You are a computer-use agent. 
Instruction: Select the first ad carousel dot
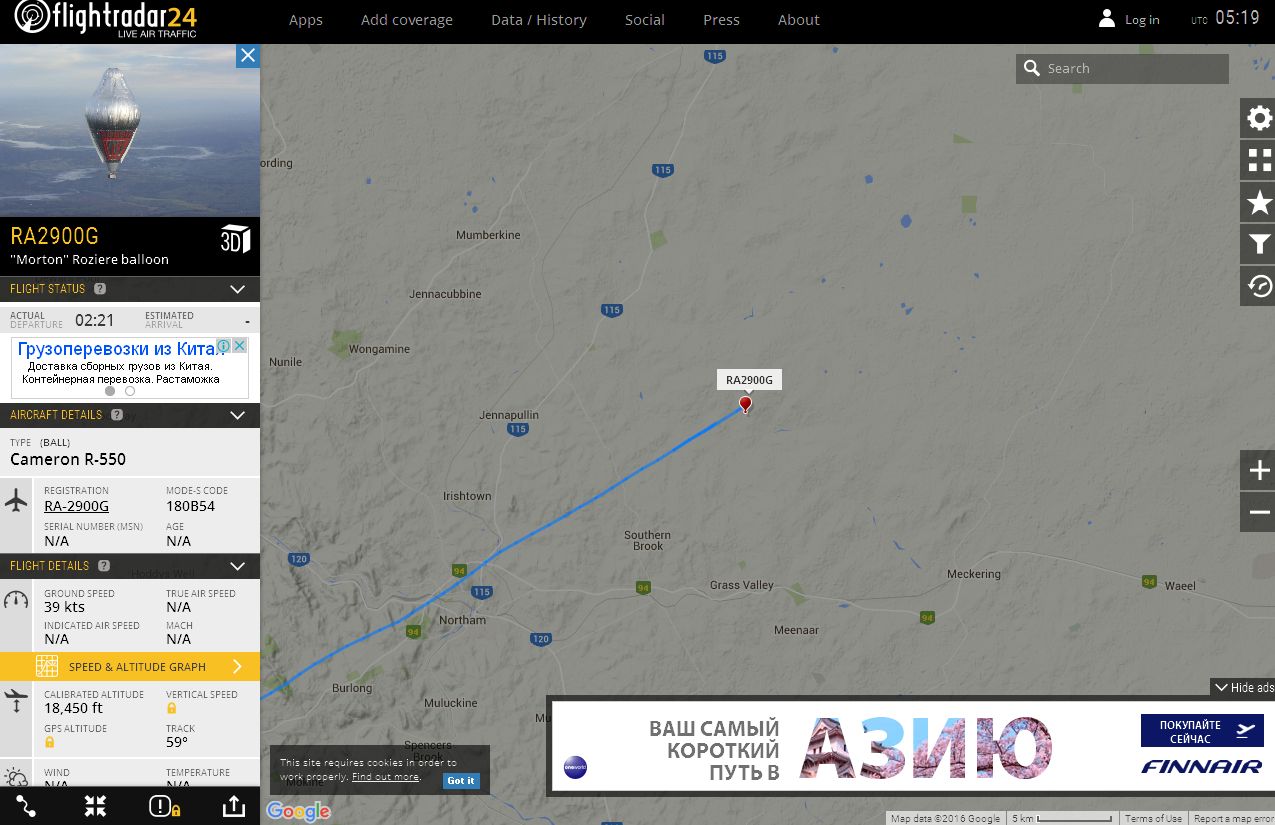110,391
